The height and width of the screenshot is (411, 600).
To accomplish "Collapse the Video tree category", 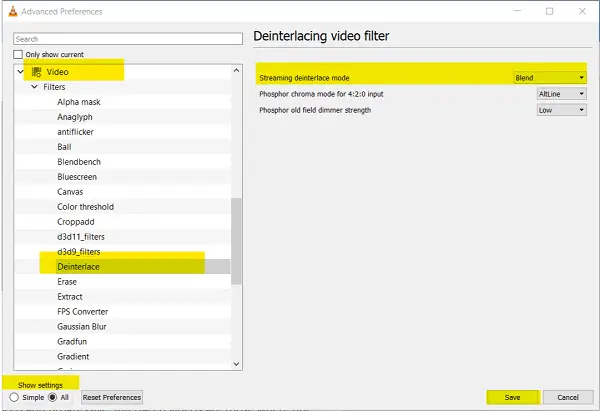I will 20,72.
